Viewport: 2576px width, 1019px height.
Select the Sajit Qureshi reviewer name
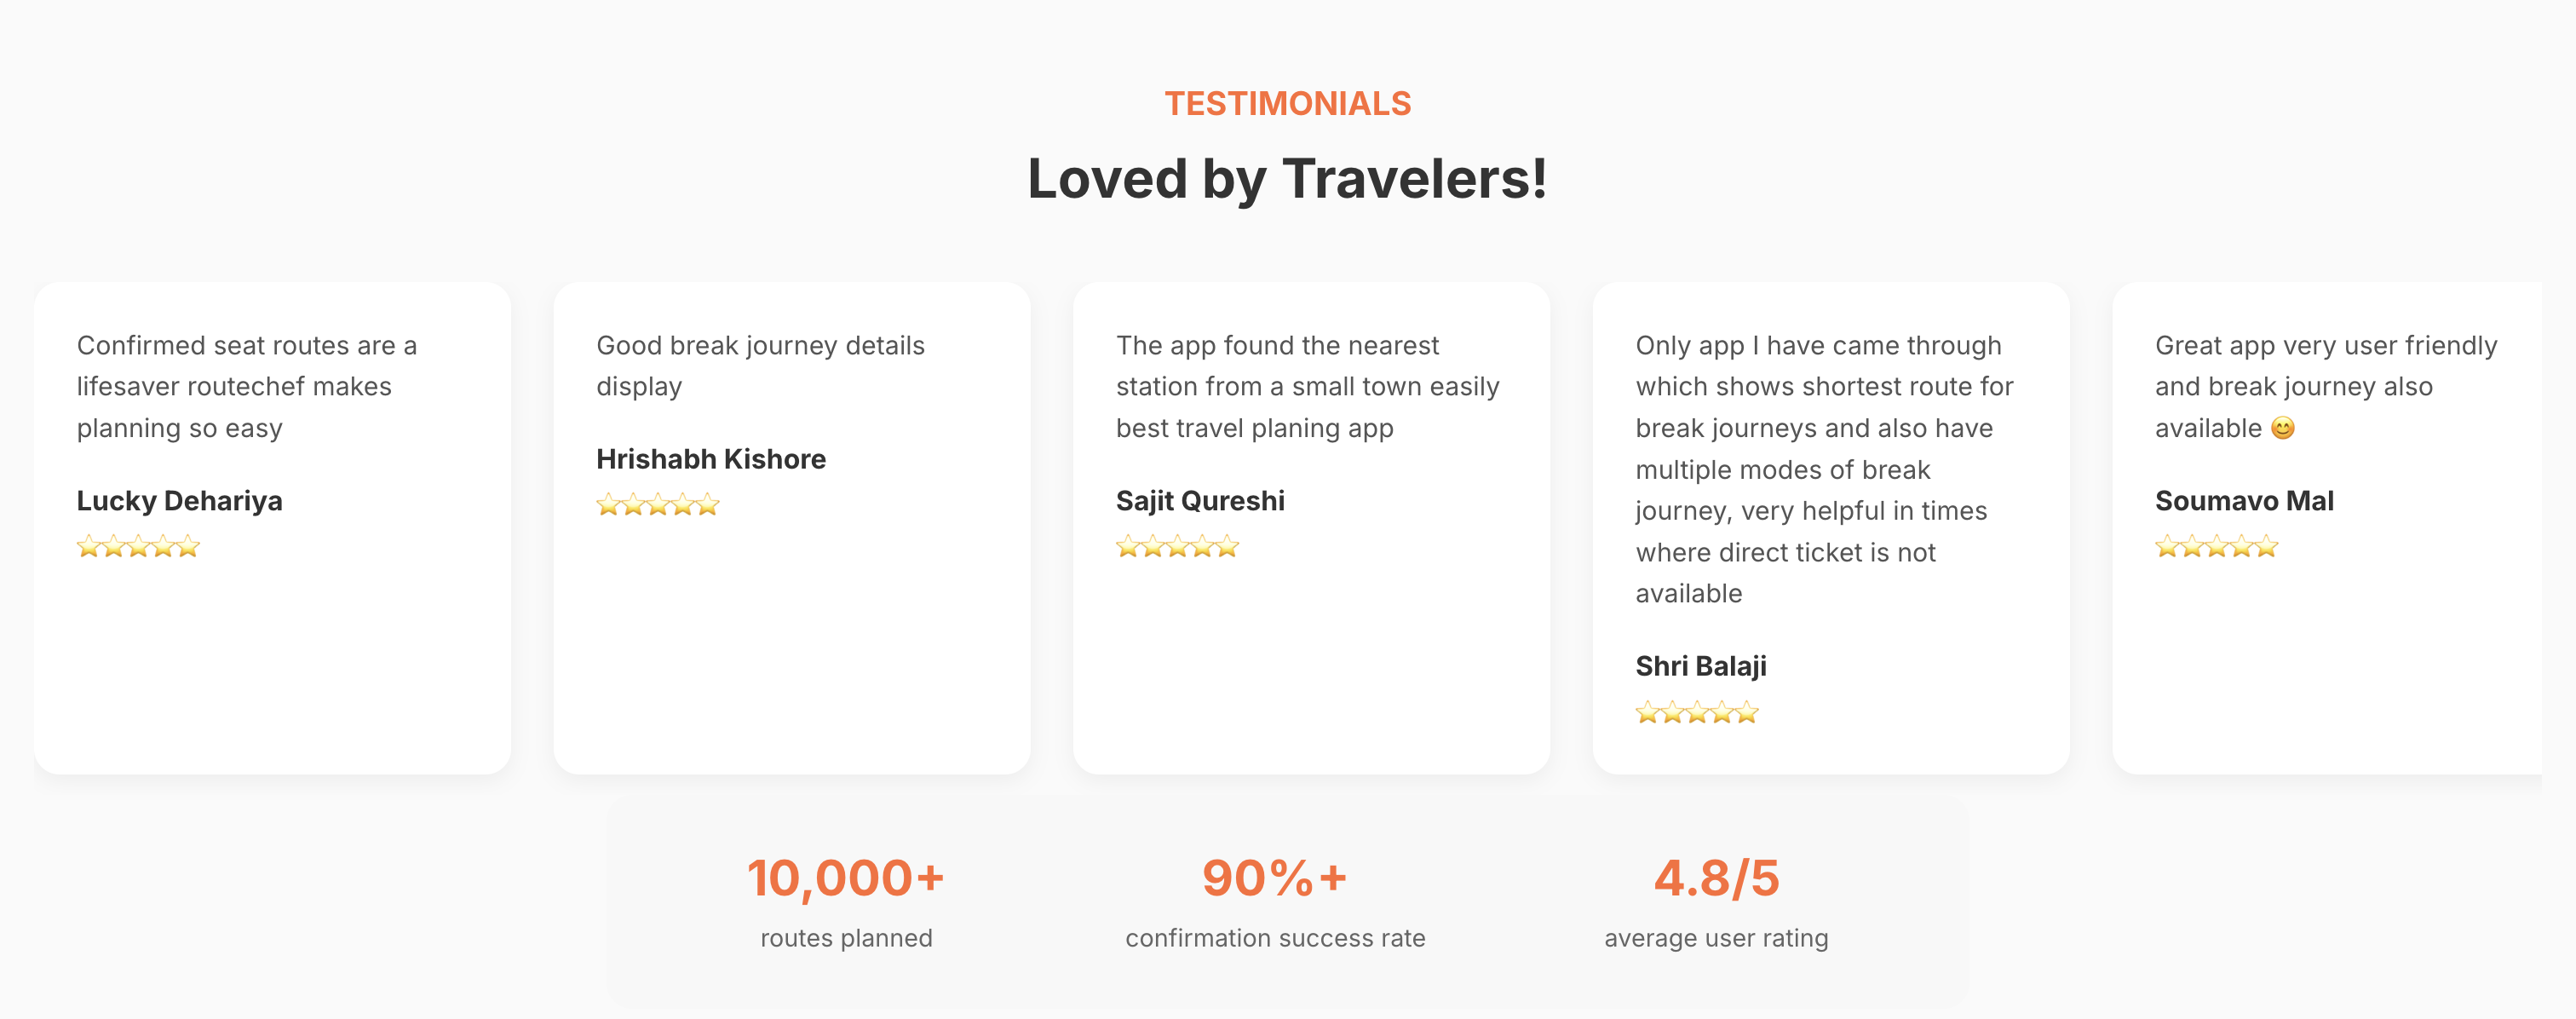[x=1200, y=501]
